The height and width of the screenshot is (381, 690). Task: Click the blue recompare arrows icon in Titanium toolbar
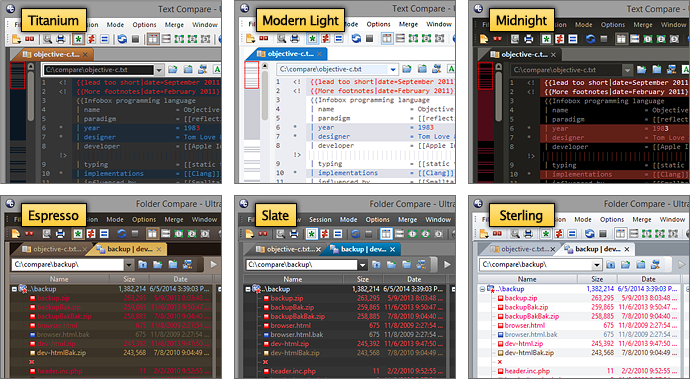[x=122, y=39]
